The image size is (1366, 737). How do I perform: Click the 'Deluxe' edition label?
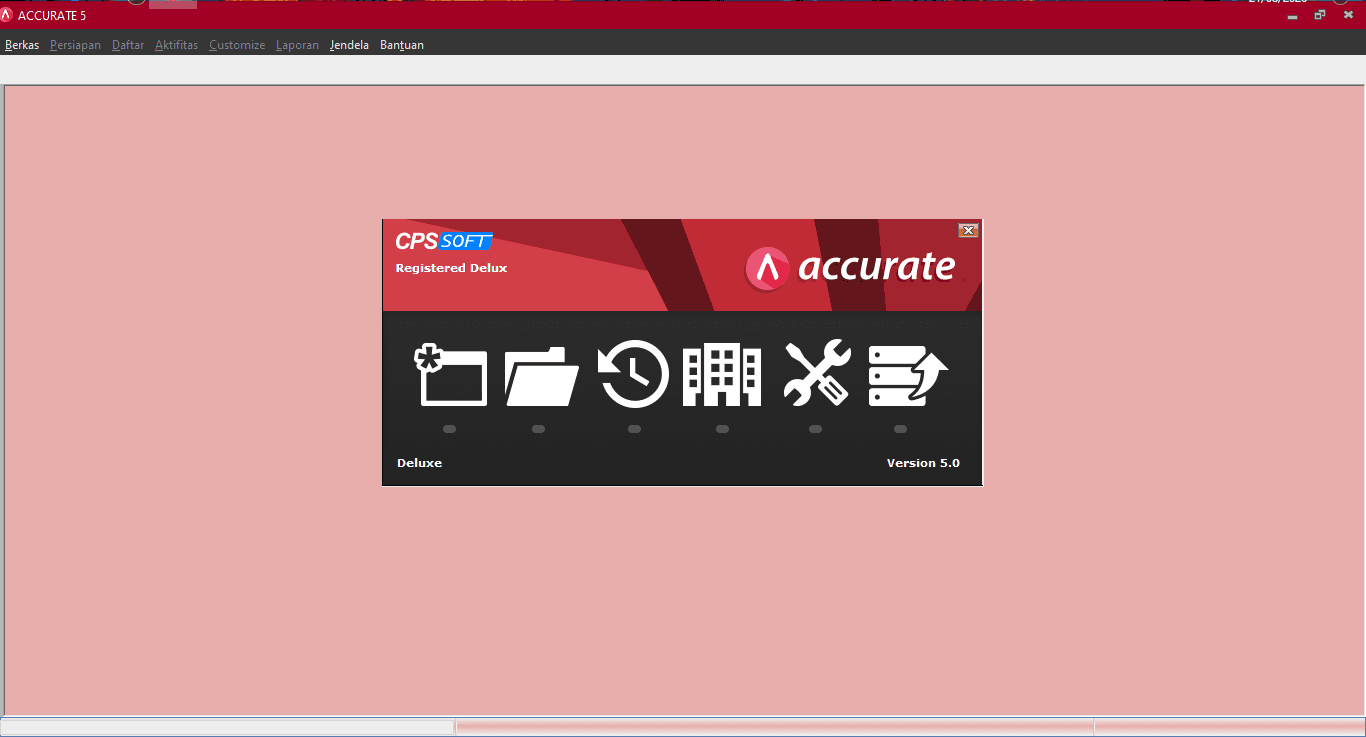click(x=419, y=463)
